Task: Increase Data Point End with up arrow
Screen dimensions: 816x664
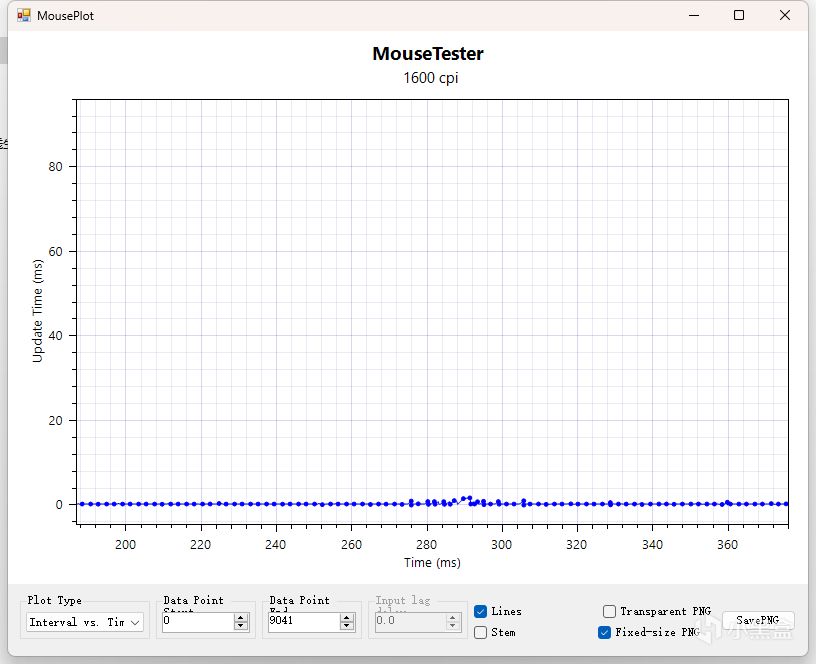Action: pos(347,618)
